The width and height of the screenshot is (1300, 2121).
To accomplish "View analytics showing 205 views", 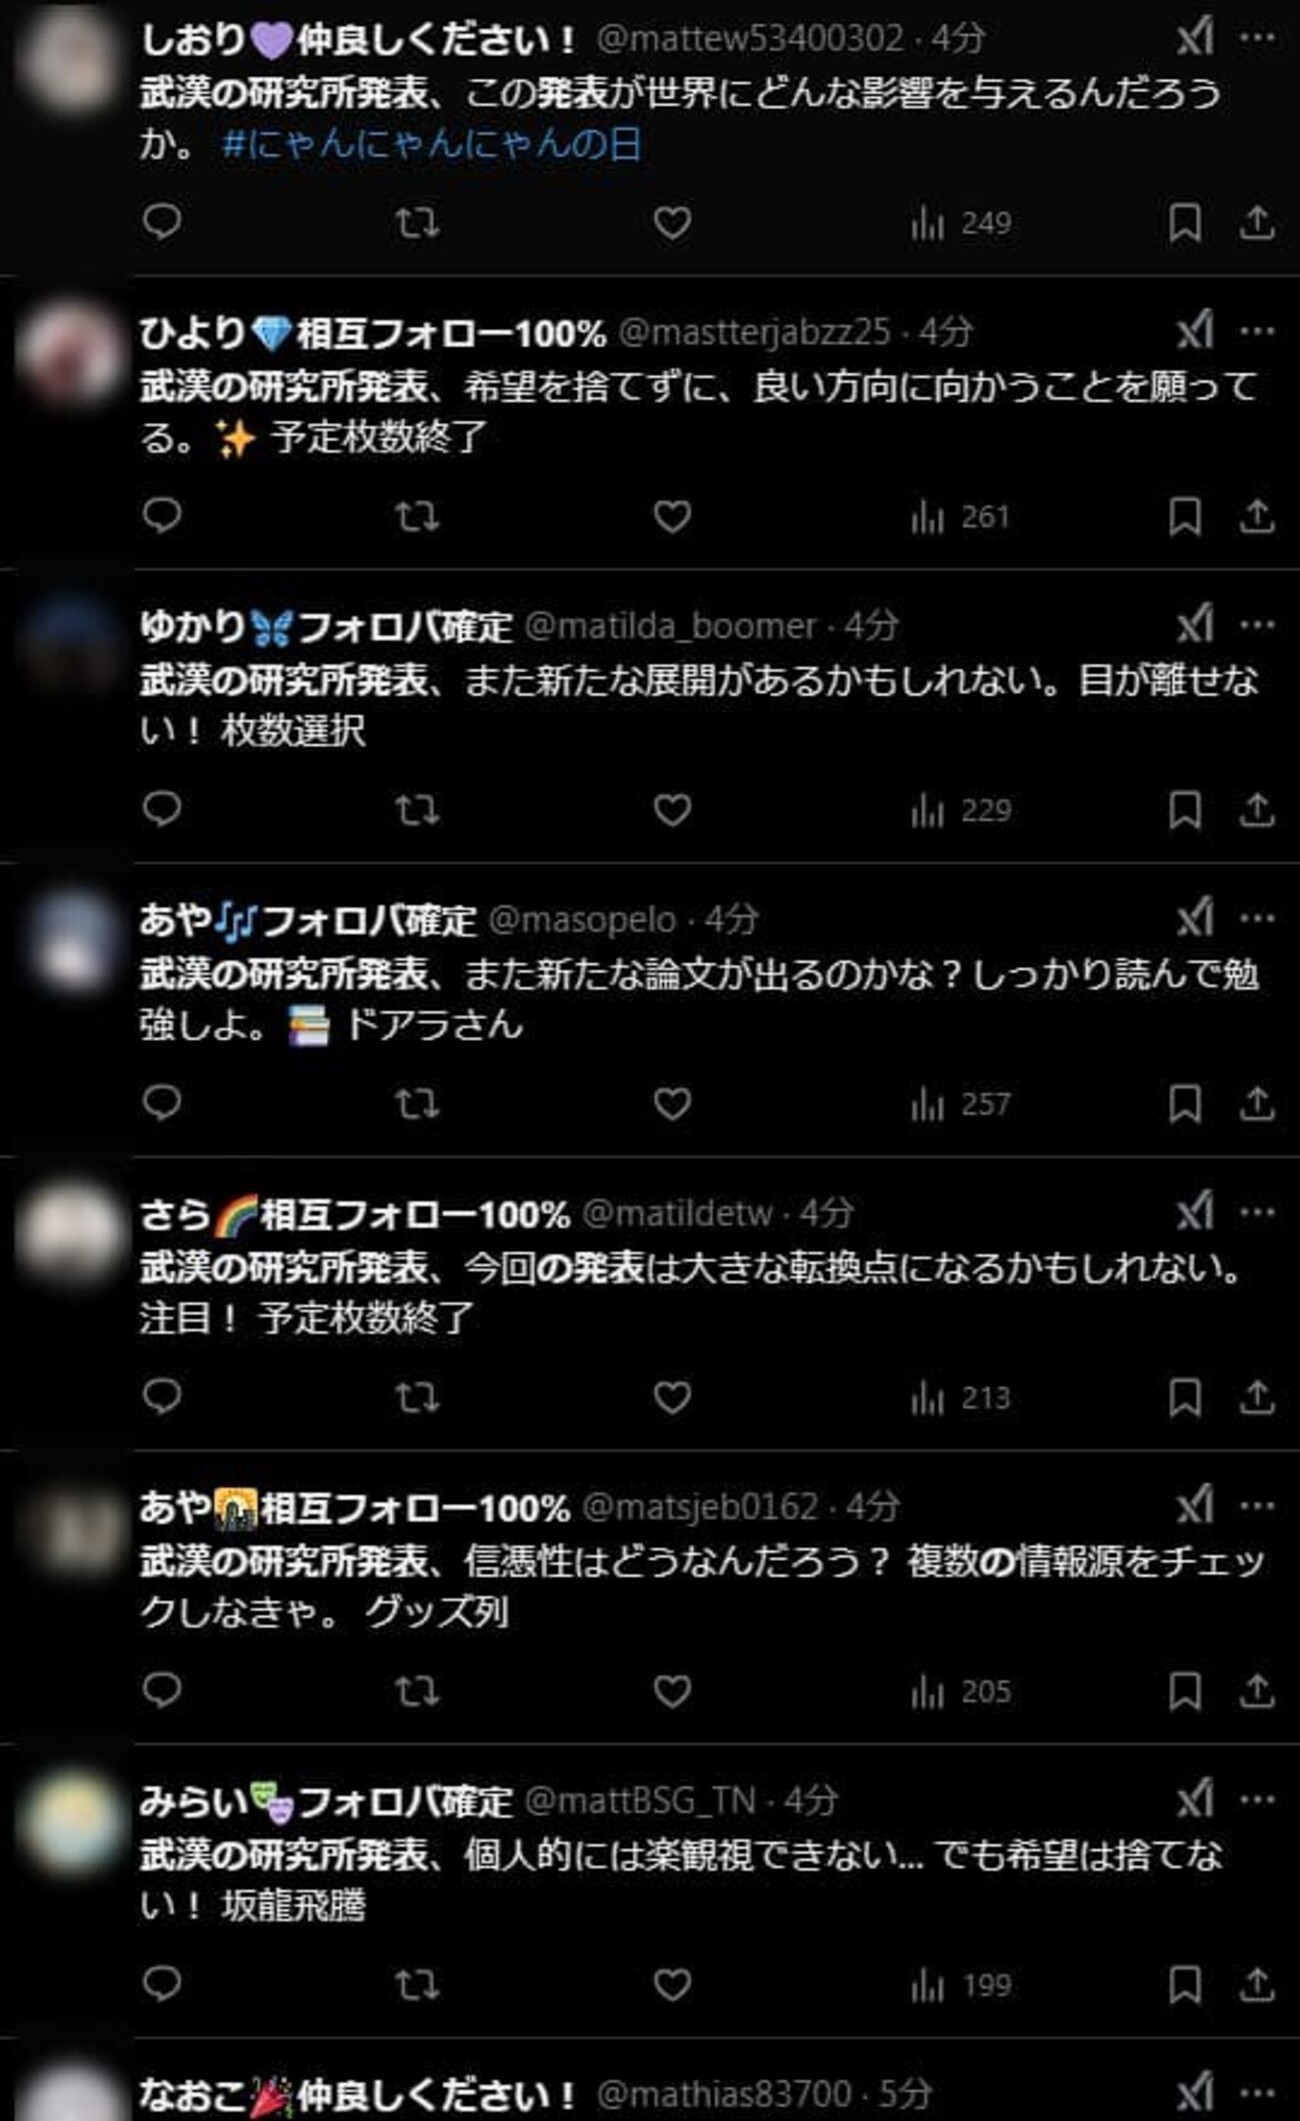I will coord(961,1691).
